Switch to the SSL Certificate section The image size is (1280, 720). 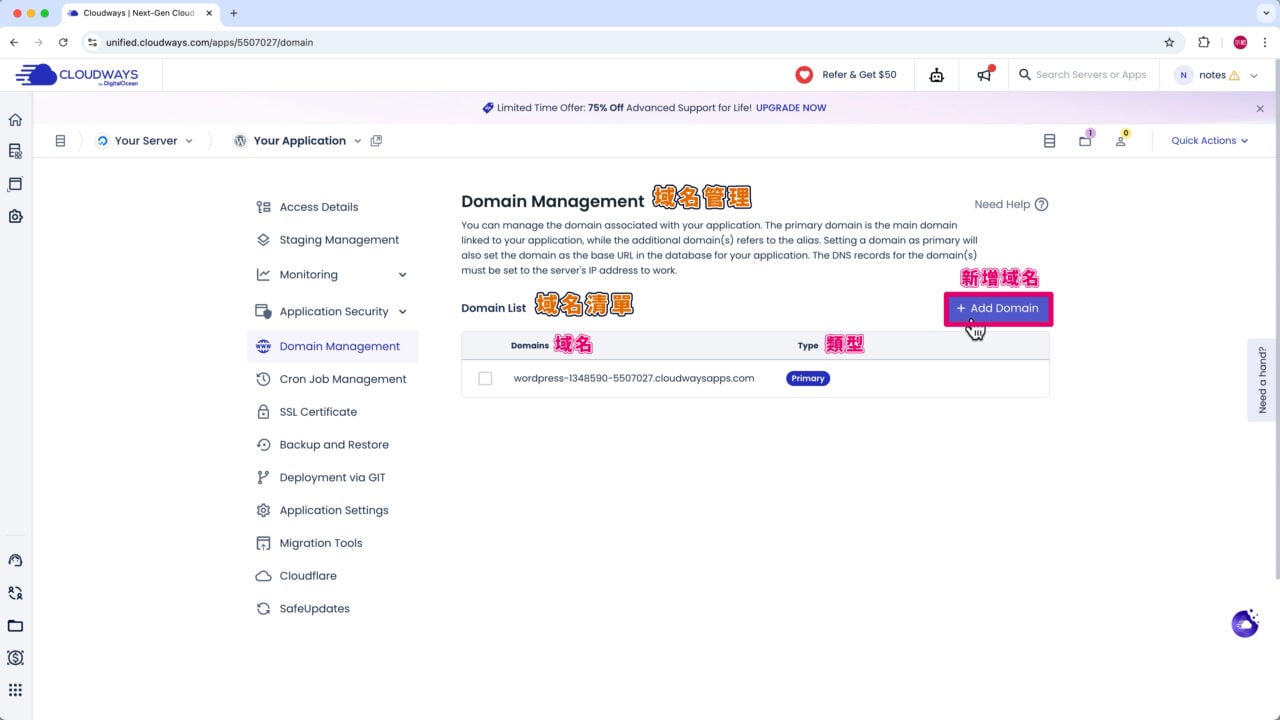(318, 411)
